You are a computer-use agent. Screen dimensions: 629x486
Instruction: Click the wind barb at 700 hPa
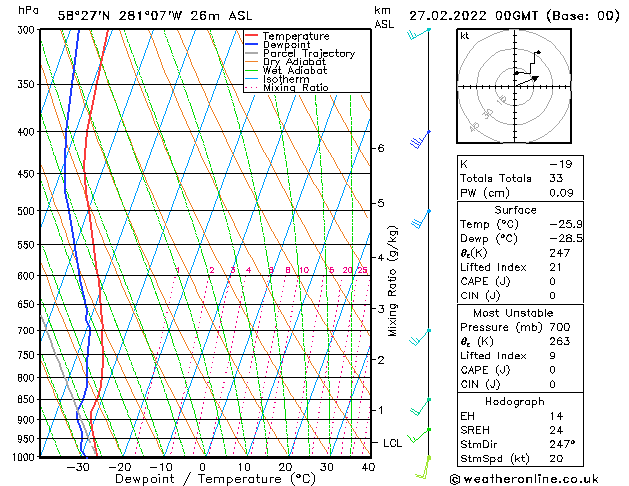pos(420,337)
